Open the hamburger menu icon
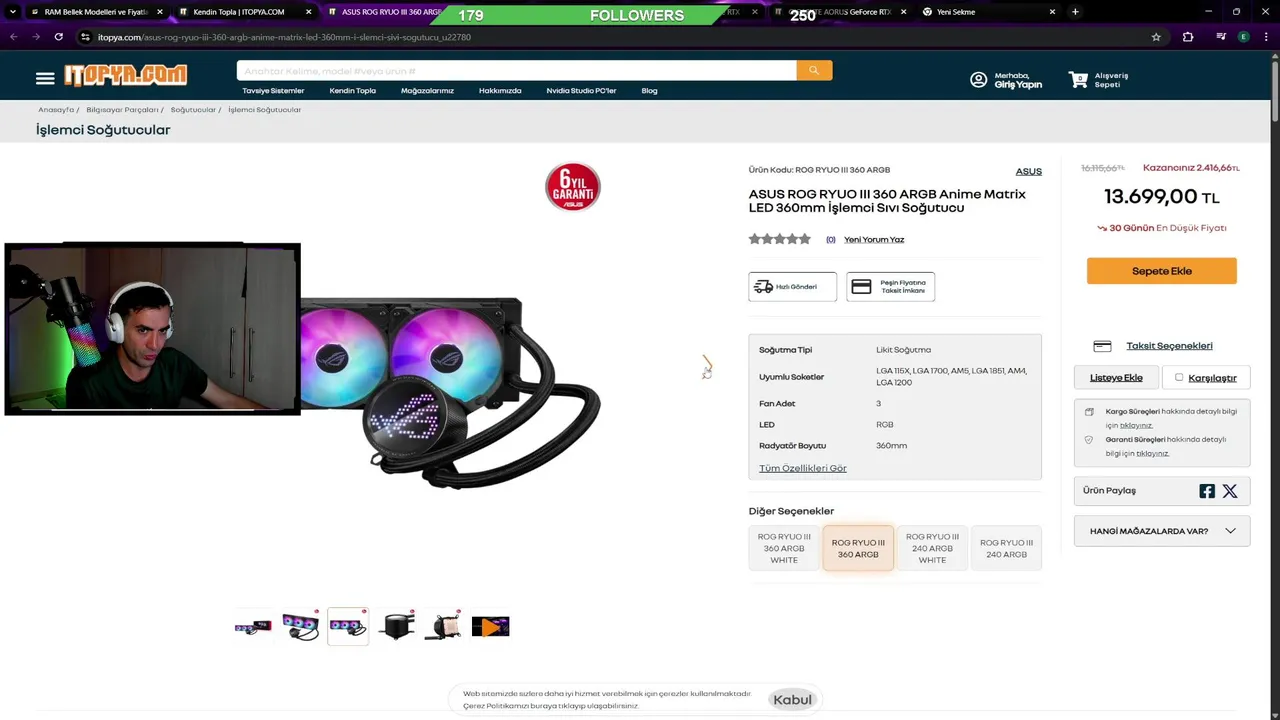The width and height of the screenshot is (1280, 720). [x=45, y=78]
